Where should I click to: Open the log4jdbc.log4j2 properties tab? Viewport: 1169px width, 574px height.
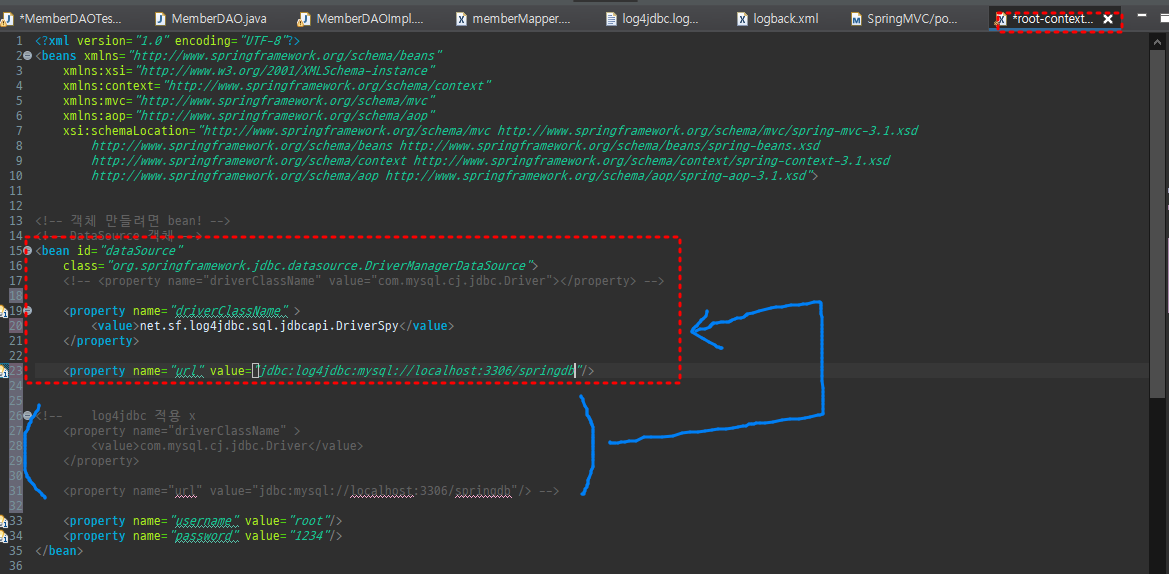pos(654,19)
